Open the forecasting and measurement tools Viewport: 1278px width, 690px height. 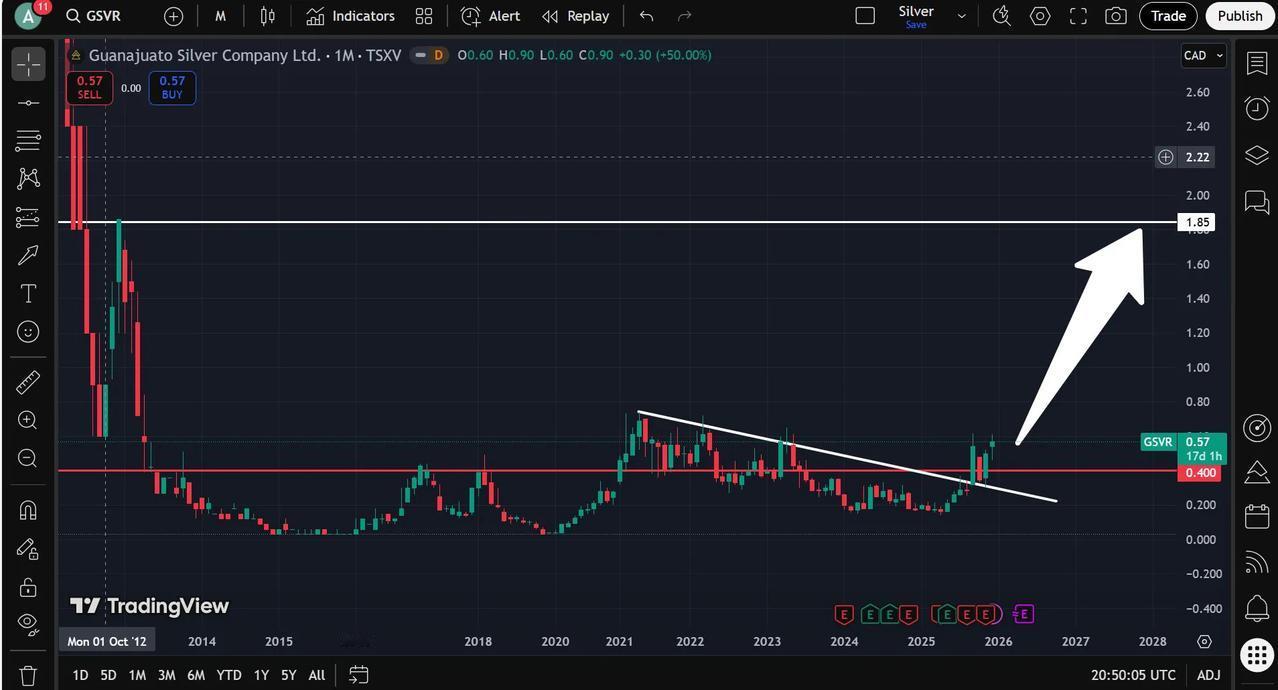point(28,217)
